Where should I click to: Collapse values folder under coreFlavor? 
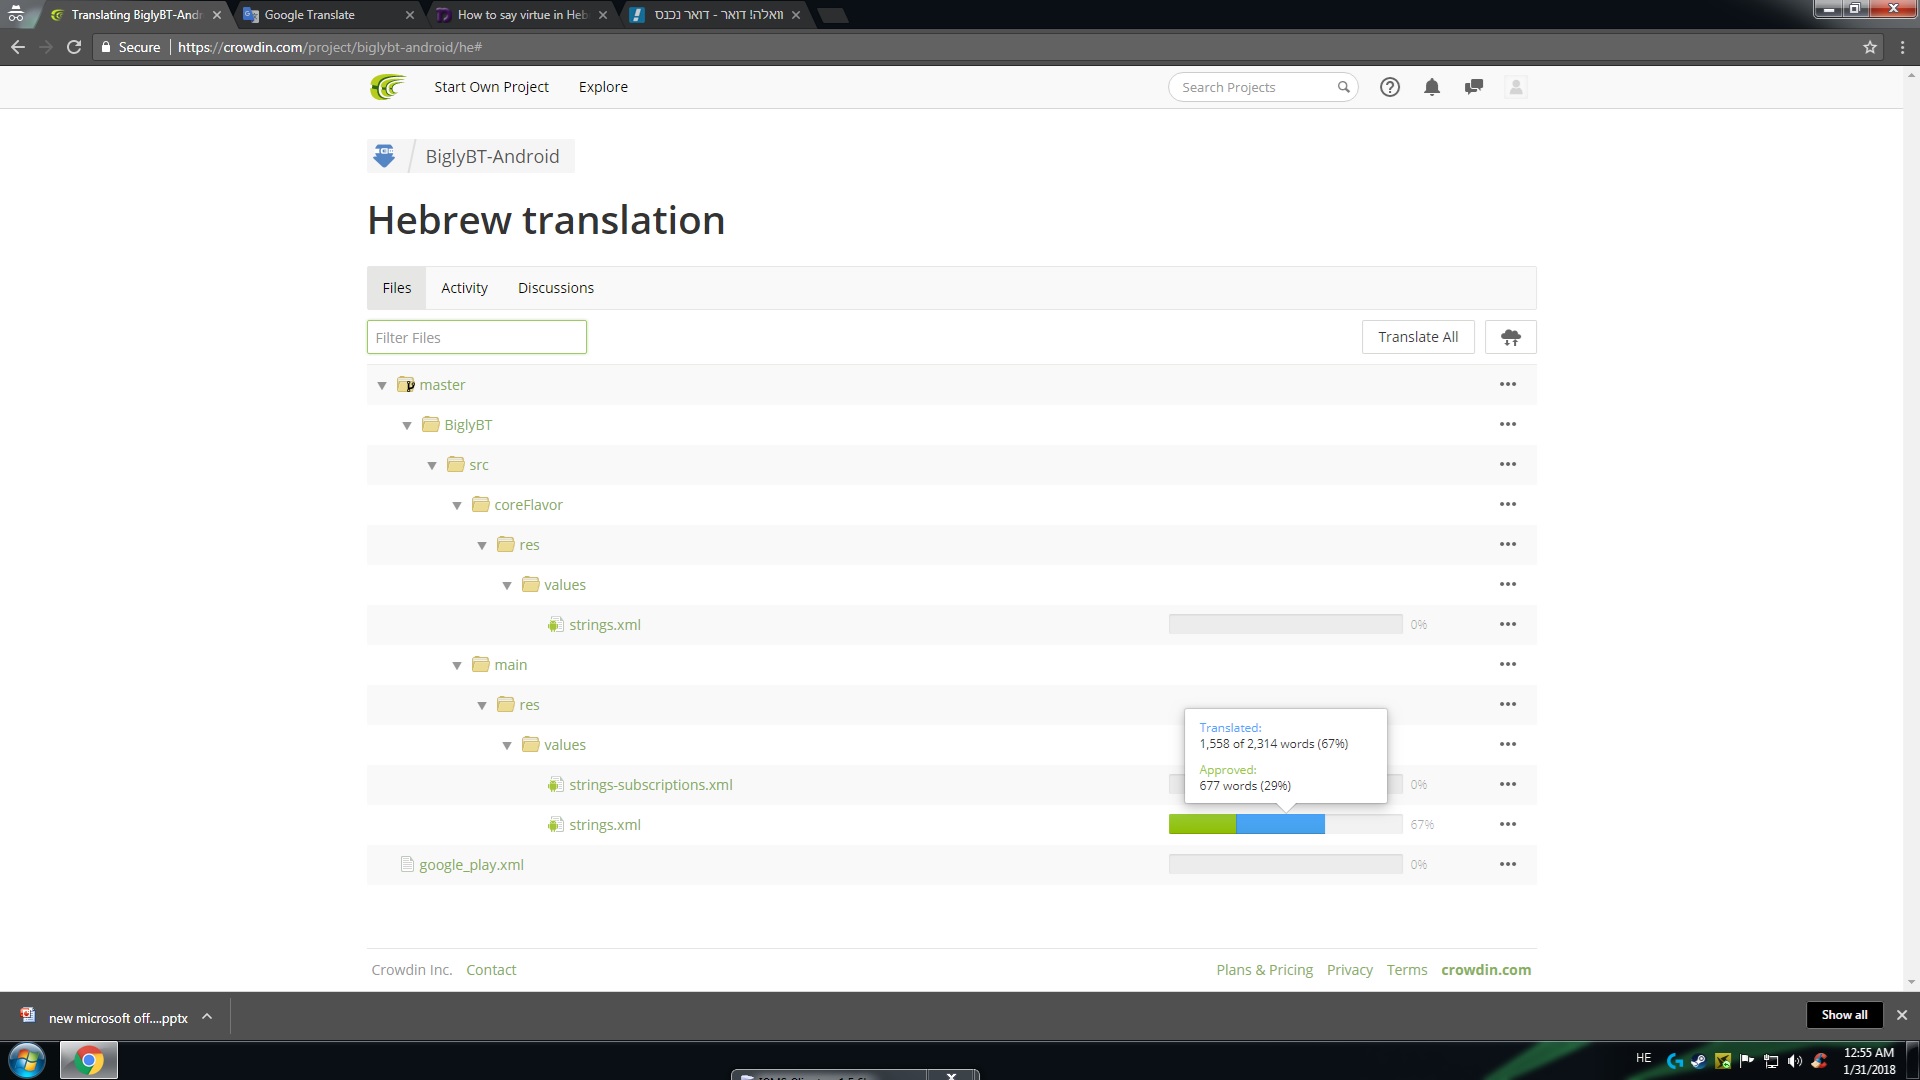(x=507, y=585)
